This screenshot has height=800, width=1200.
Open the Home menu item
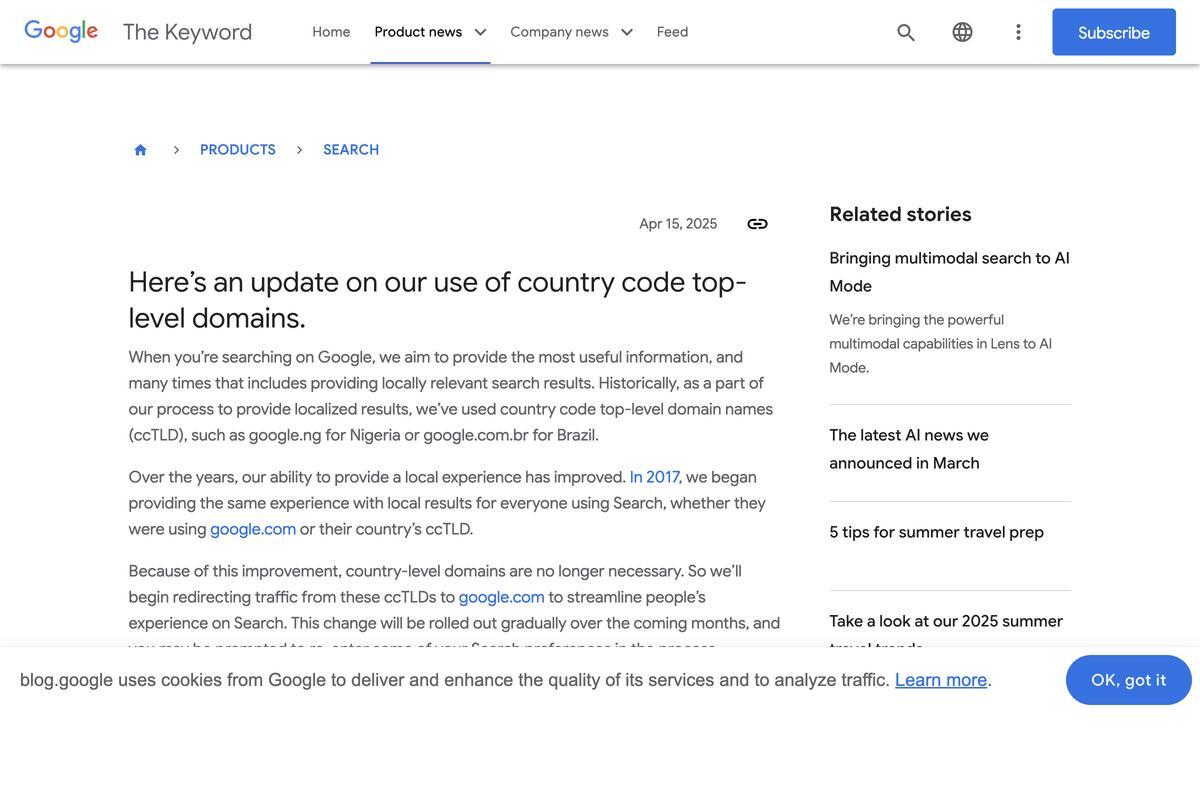click(331, 32)
